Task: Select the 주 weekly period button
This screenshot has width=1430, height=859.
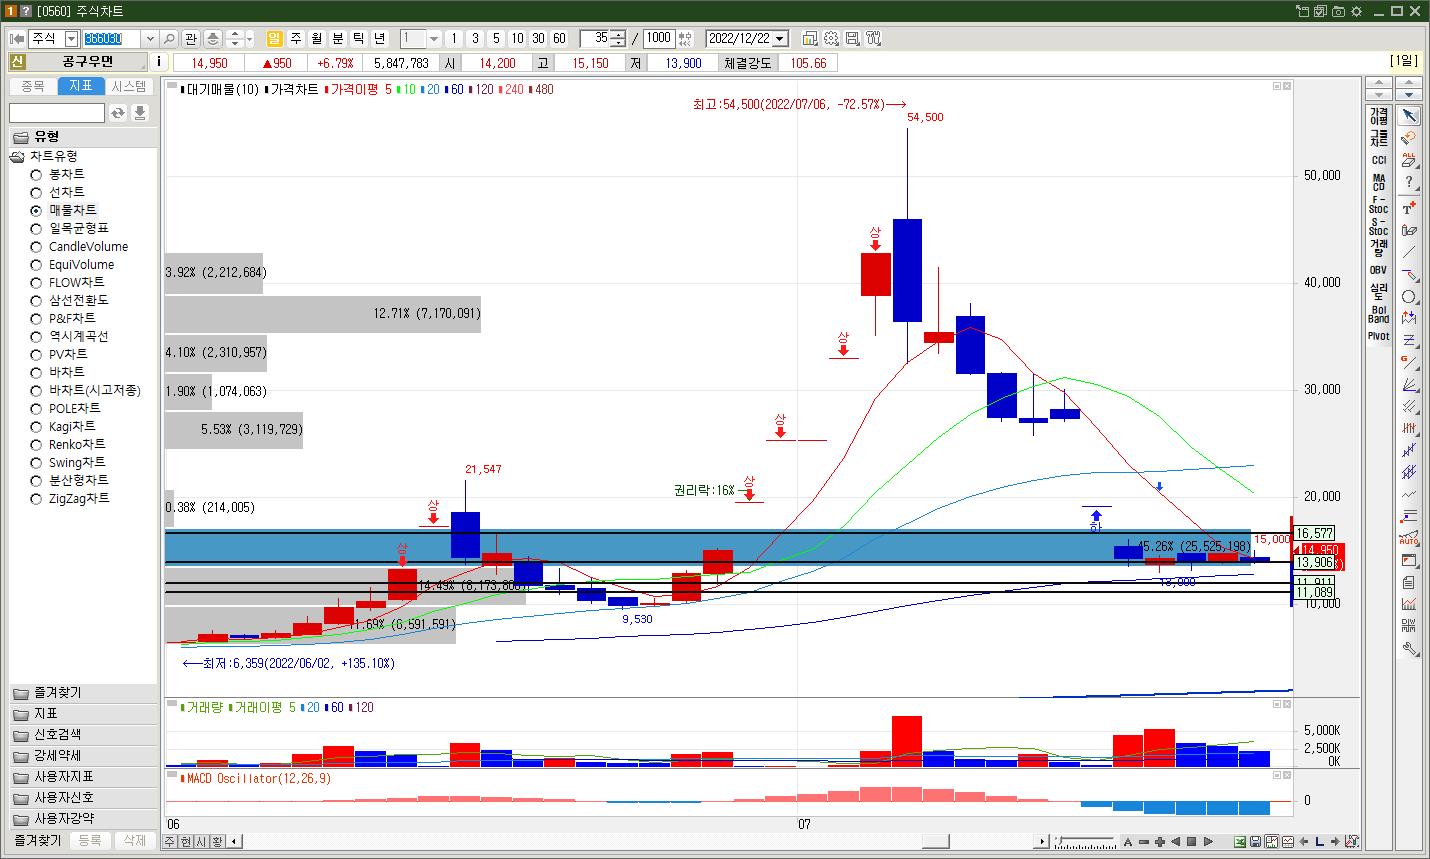Action: [x=296, y=39]
